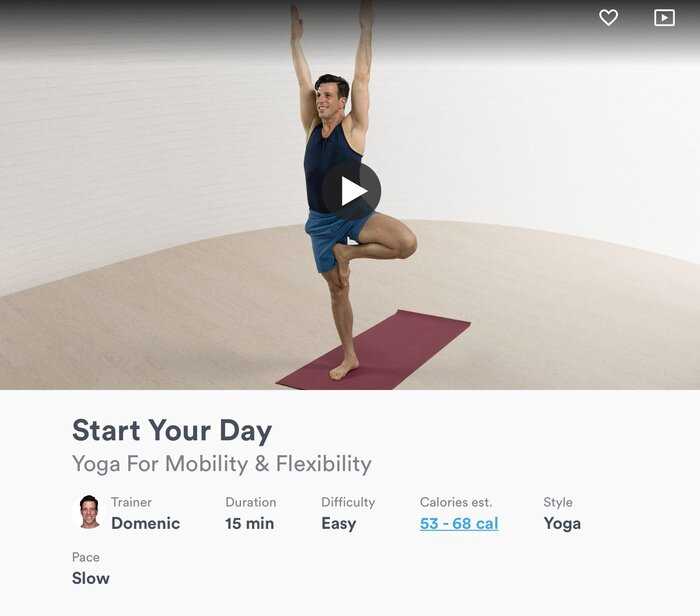Image resolution: width=700 pixels, height=616 pixels.
Task: Click the Pace label
Action: (86, 557)
